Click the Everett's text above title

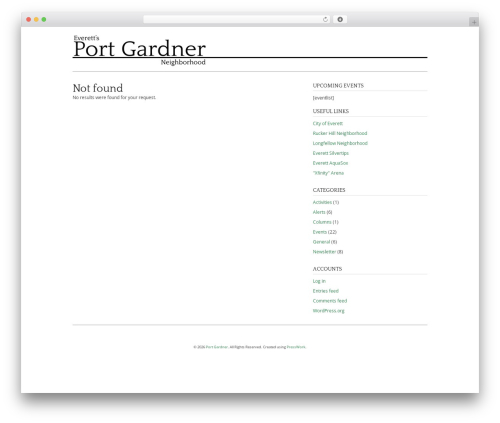click(86, 38)
